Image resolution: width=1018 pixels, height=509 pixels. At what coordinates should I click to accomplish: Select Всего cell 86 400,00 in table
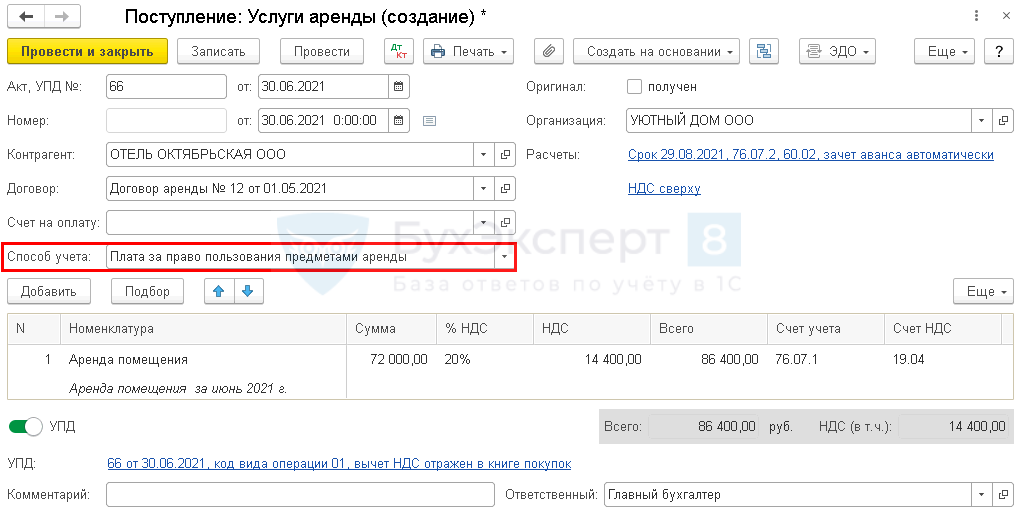[x=709, y=359]
